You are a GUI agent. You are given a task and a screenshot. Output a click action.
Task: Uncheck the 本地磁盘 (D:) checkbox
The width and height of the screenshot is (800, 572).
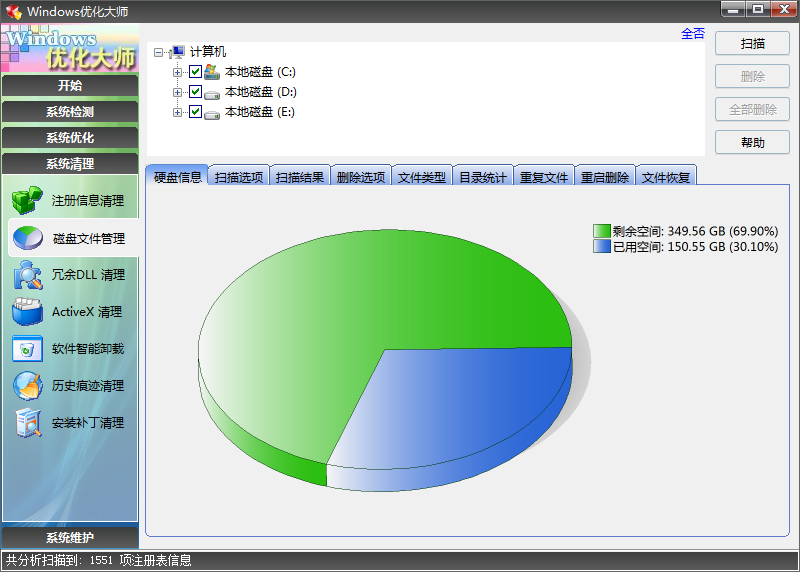pos(195,92)
